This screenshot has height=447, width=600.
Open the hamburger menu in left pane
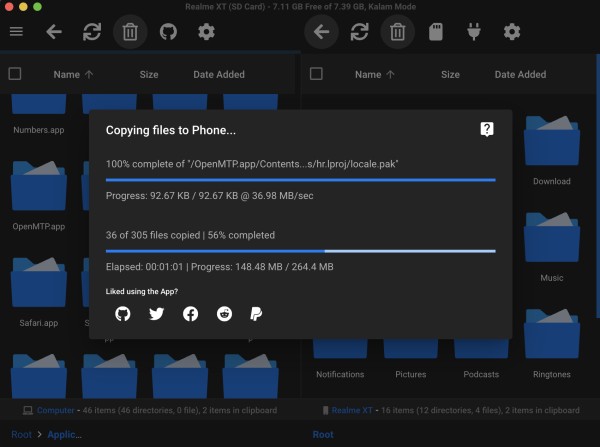(x=16, y=32)
